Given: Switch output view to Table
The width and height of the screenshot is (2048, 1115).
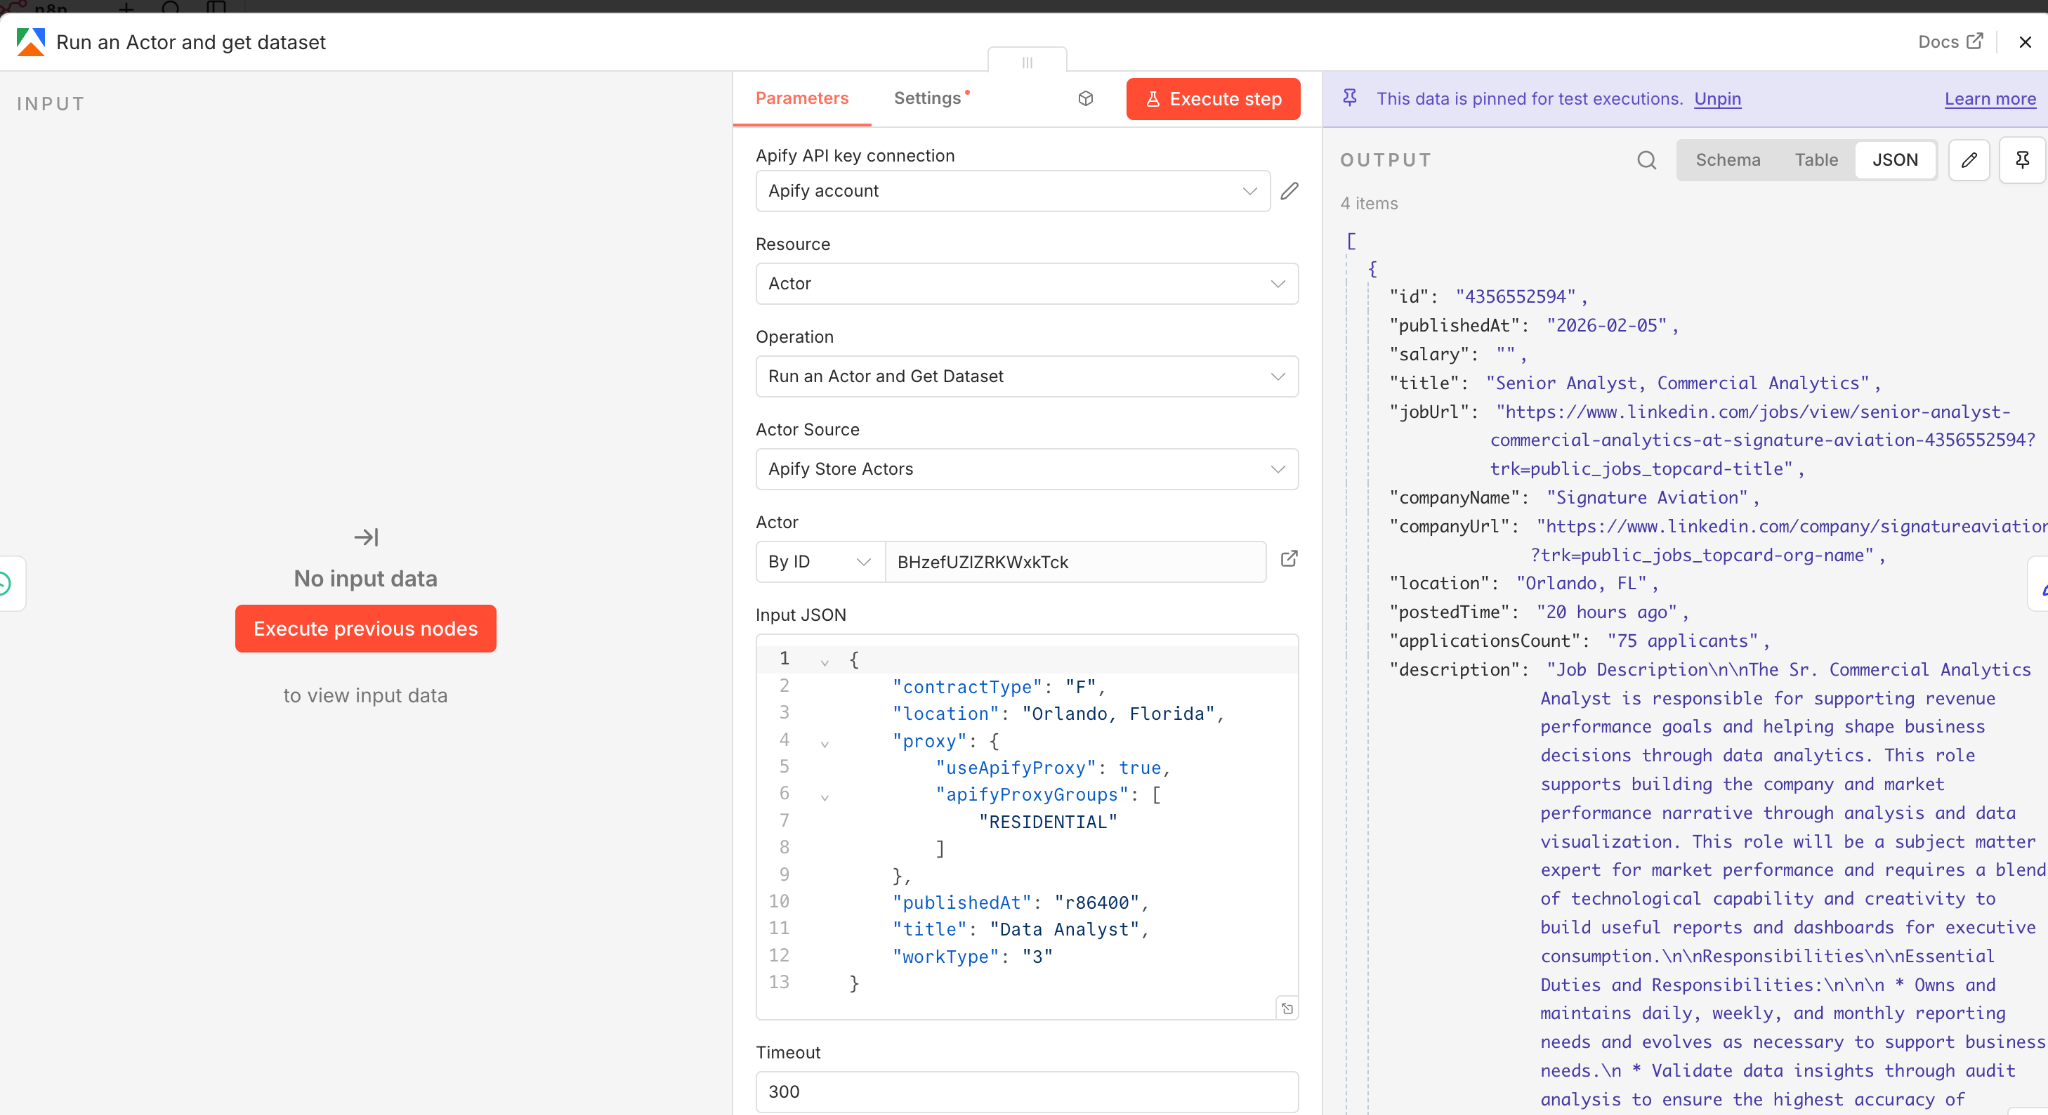Looking at the screenshot, I should click(x=1816, y=160).
